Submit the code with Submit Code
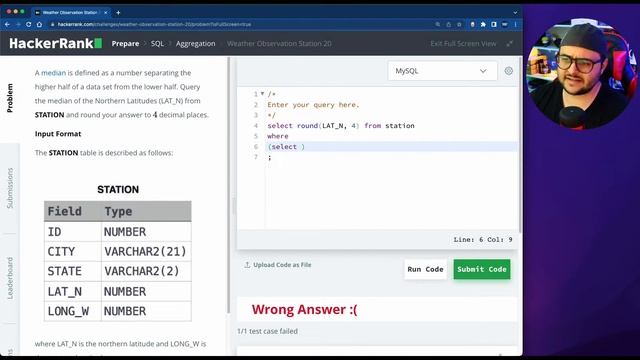The width and height of the screenshot is (640, 360). (x=482, y=269)
